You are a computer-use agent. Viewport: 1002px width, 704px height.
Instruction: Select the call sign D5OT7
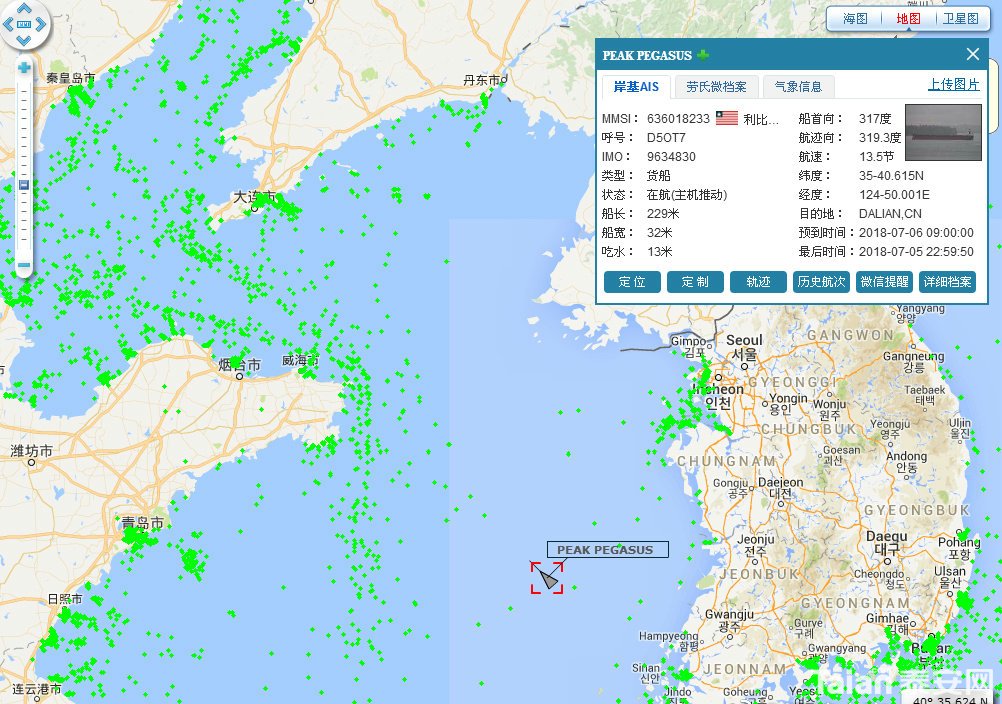pyautogui.click(x=666, y=138)
